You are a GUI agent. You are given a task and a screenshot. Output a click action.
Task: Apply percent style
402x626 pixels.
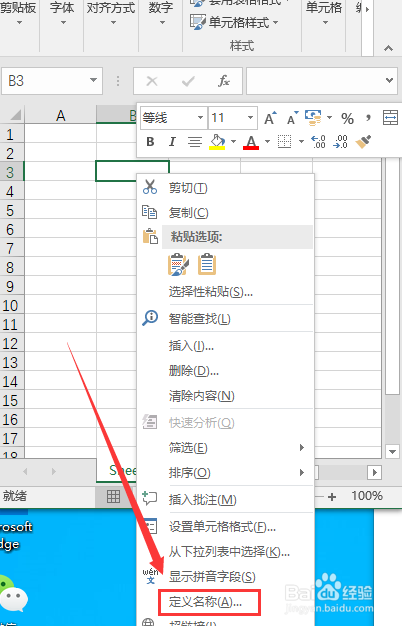coord(347,119)
